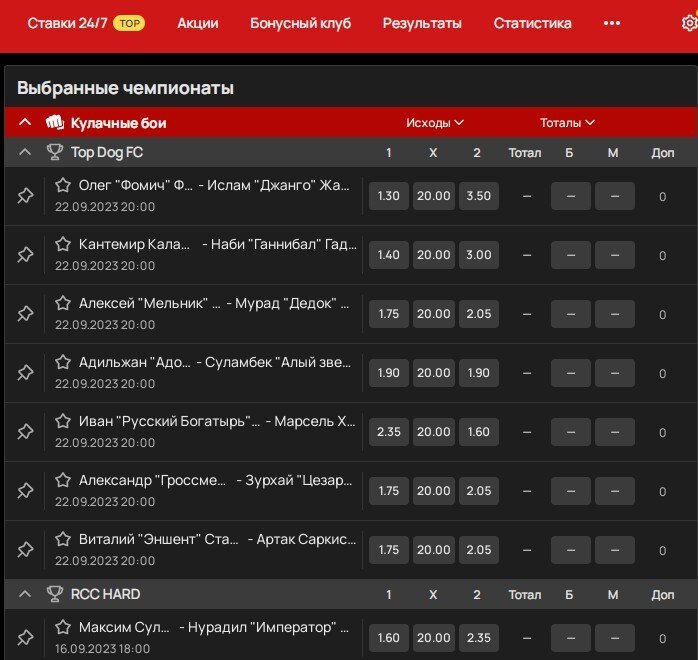The image size is (698, 660).
Task: Pin the Кантемир Кала fight row
Action: 25,255
